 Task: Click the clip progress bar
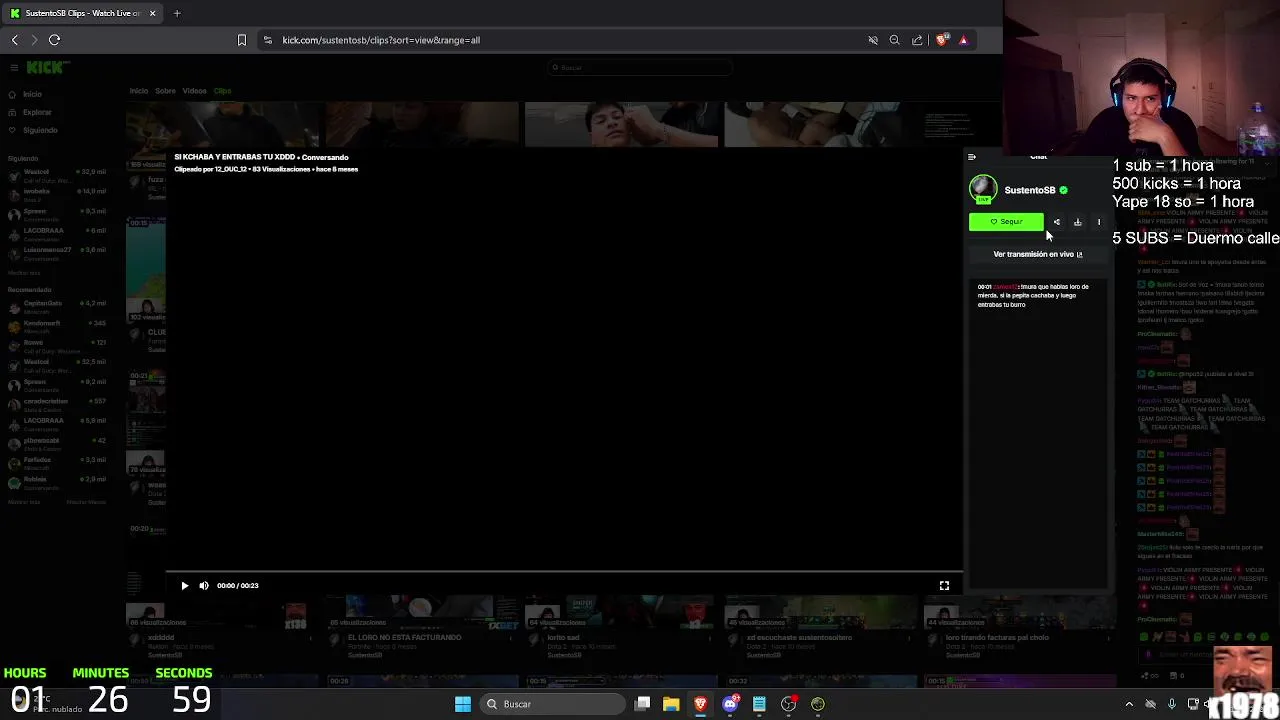coord(564,573)
